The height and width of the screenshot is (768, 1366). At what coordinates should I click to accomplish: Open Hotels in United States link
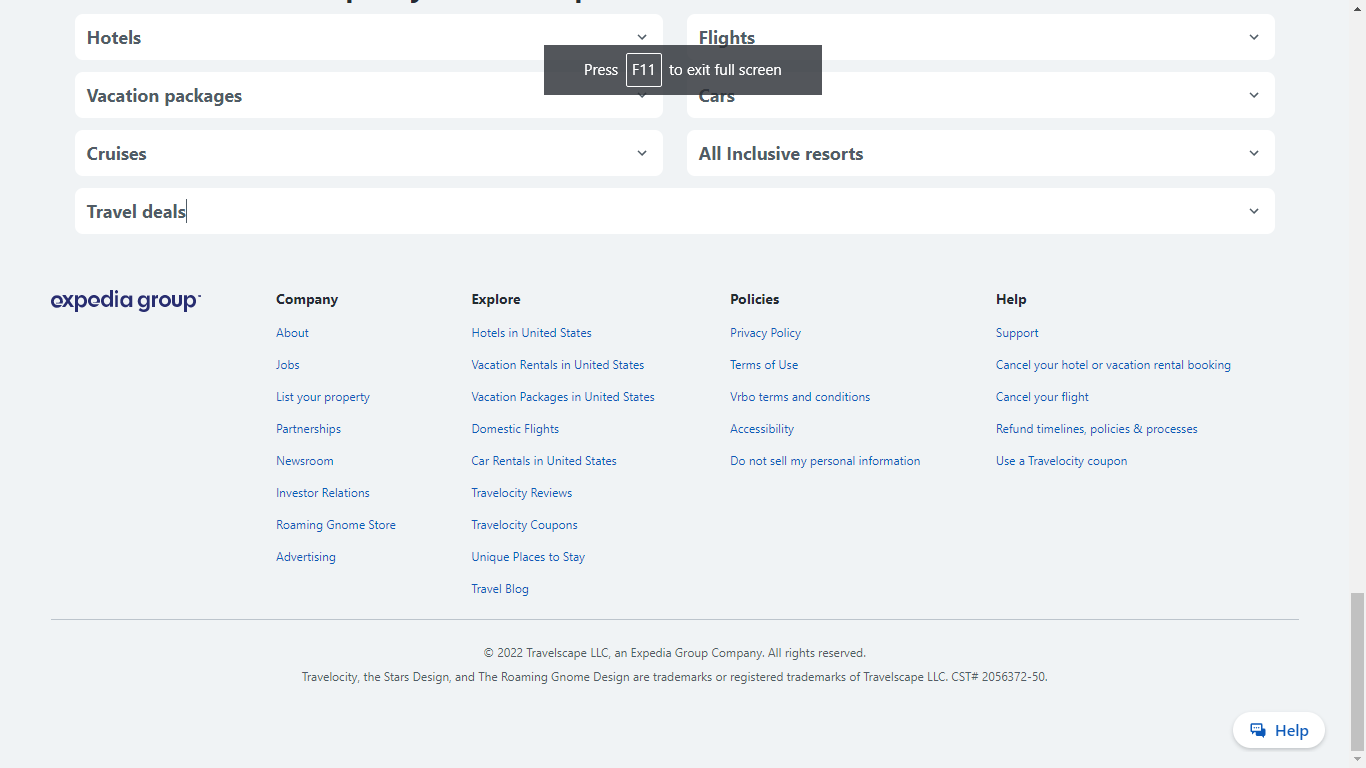coord(531,333)
